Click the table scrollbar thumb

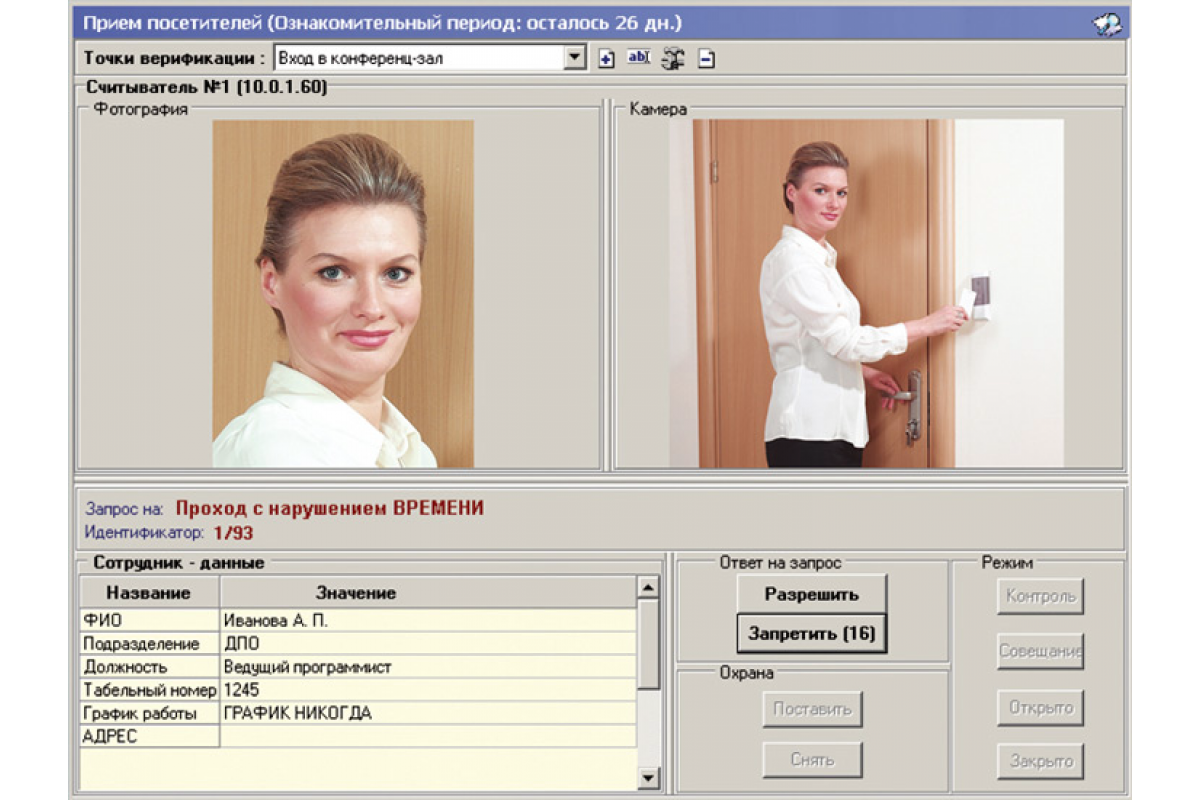(x=649, y=644)
